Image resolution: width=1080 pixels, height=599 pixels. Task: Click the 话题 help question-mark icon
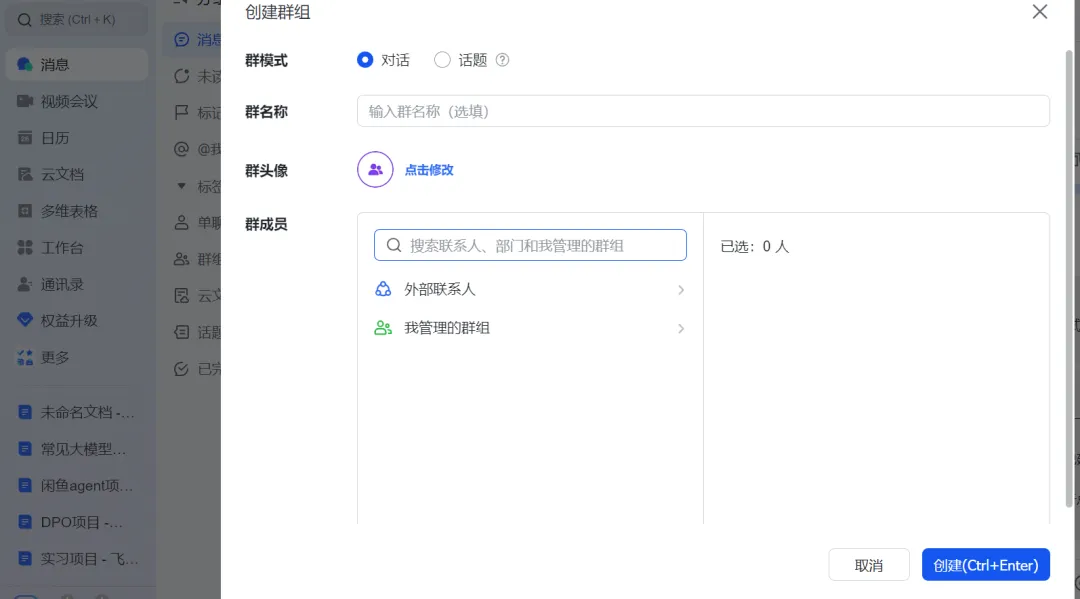click(x=503, y=60)
